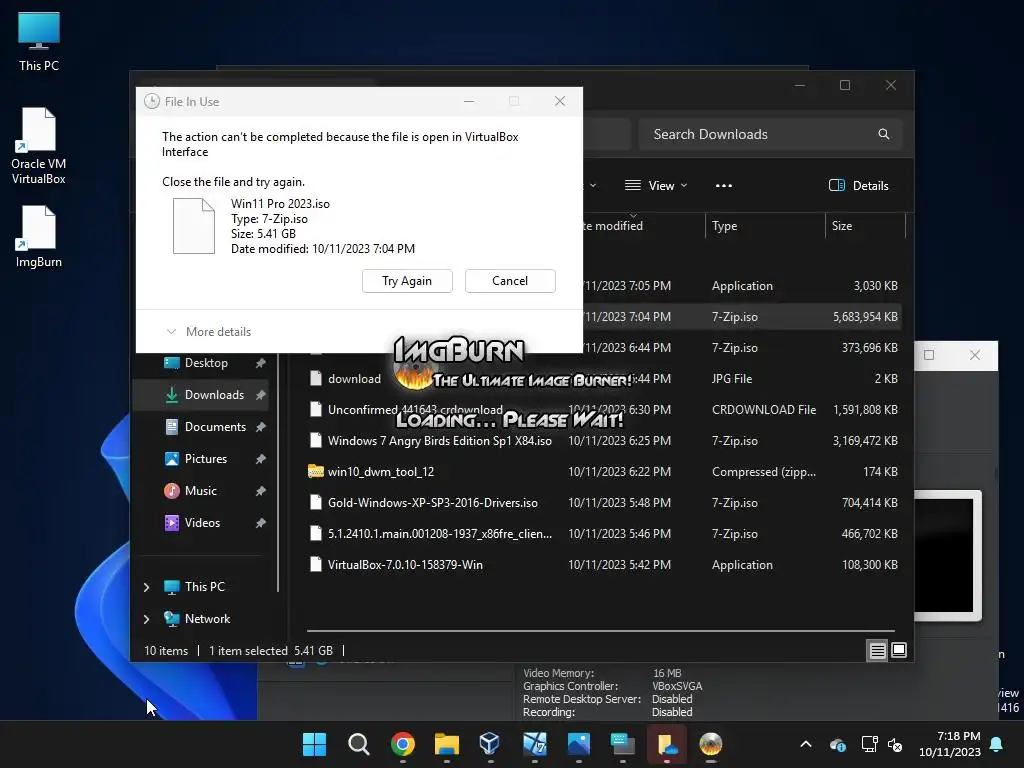Screen dimensions: 1024x768
Task: Unpin Videos using its pin icon
Action: point(261,523)
